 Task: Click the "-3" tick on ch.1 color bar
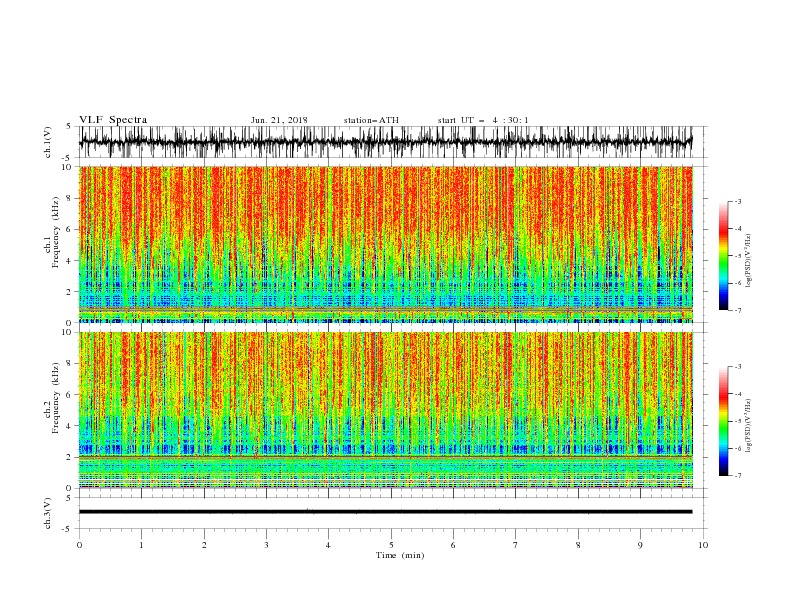pyautogui.click(x=738, y=201)
